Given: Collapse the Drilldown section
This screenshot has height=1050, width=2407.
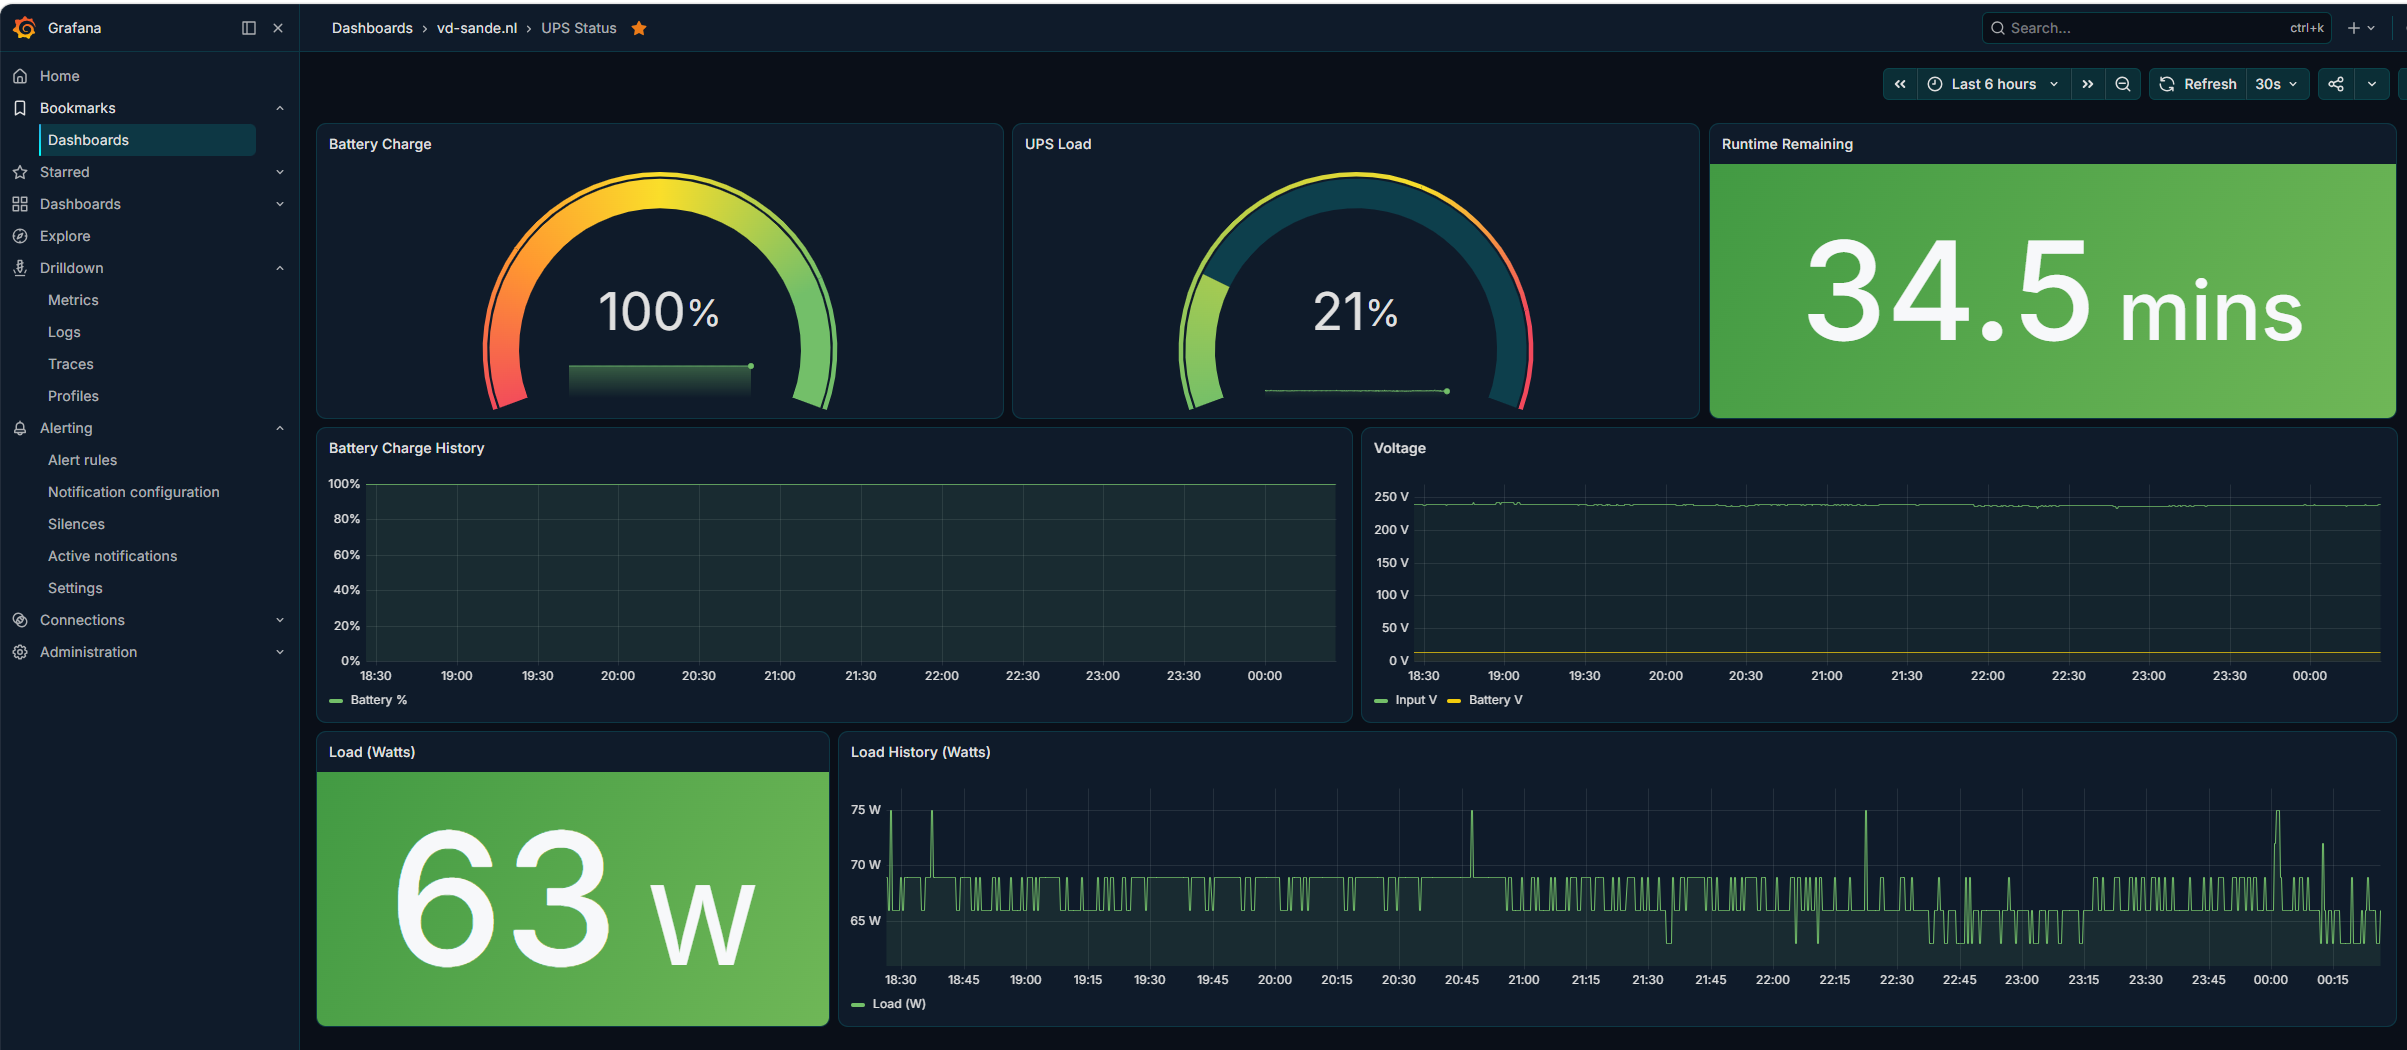Looking at the screenshot, I should [x=280, y=268].
